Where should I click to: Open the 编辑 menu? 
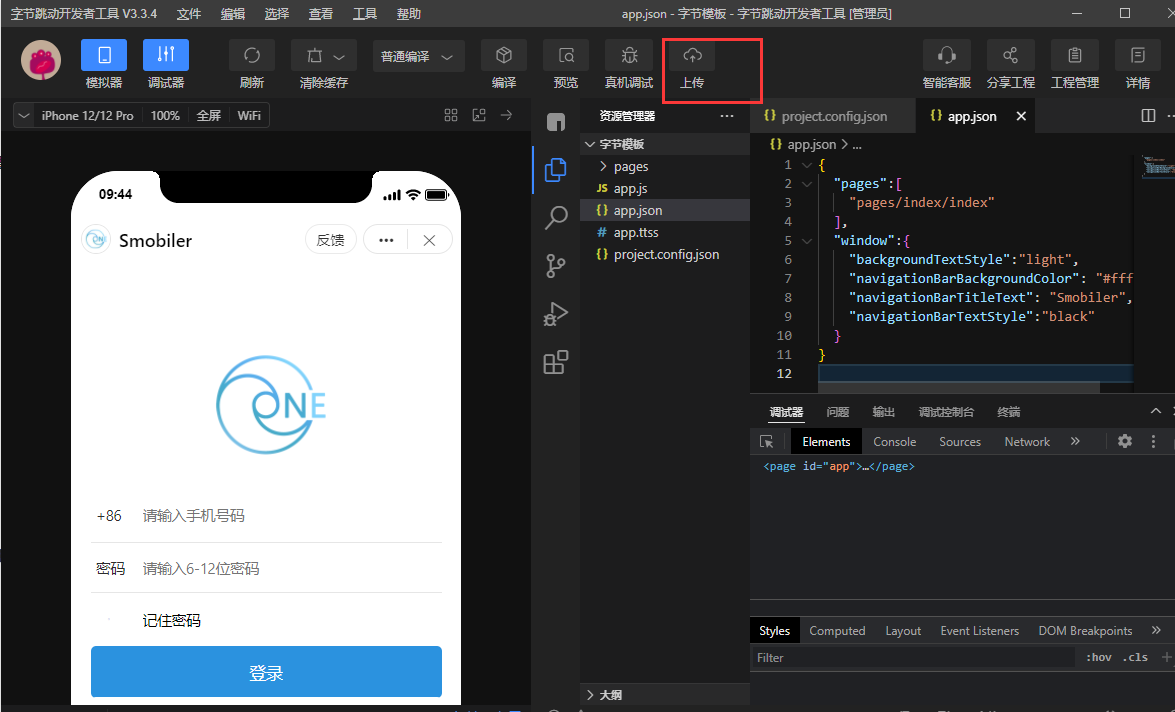pyautogui.click(x=233, y=13)
